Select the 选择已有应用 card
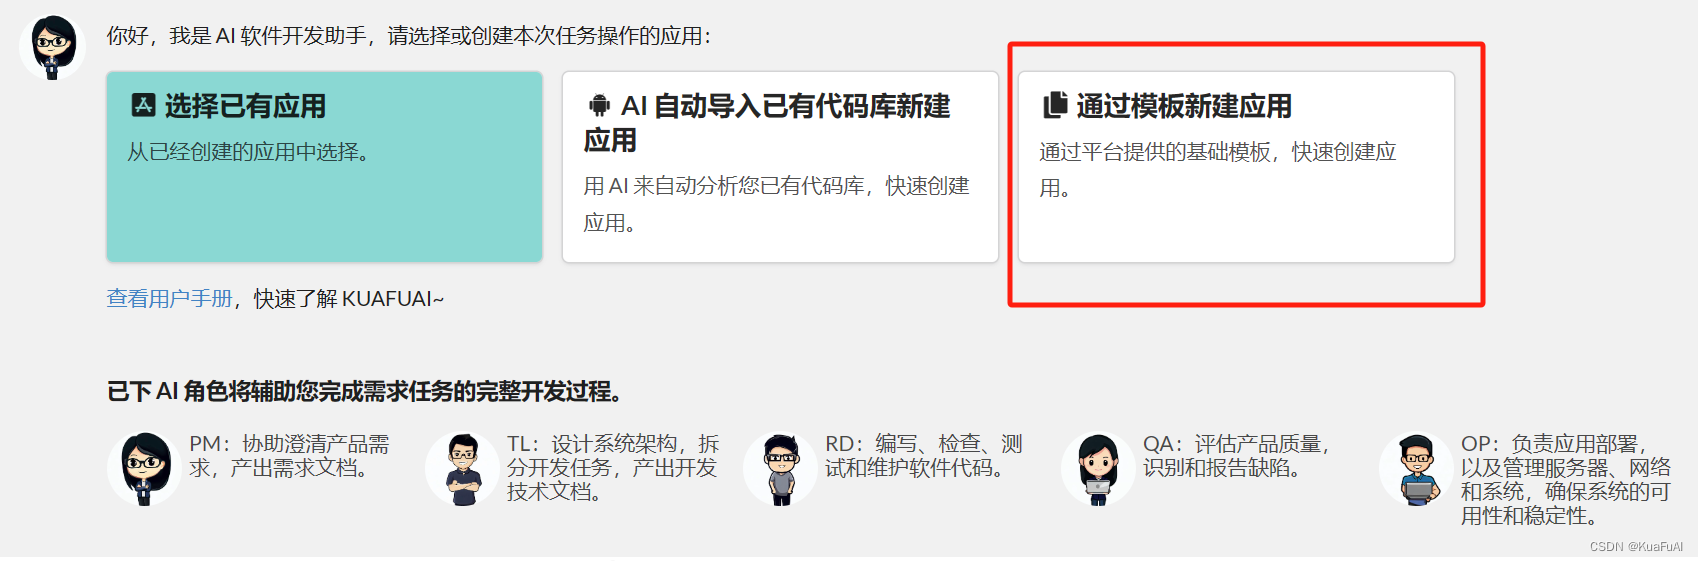Image resolution: width=1698 pixels, height=561 pixels. [x=325, y=167]
